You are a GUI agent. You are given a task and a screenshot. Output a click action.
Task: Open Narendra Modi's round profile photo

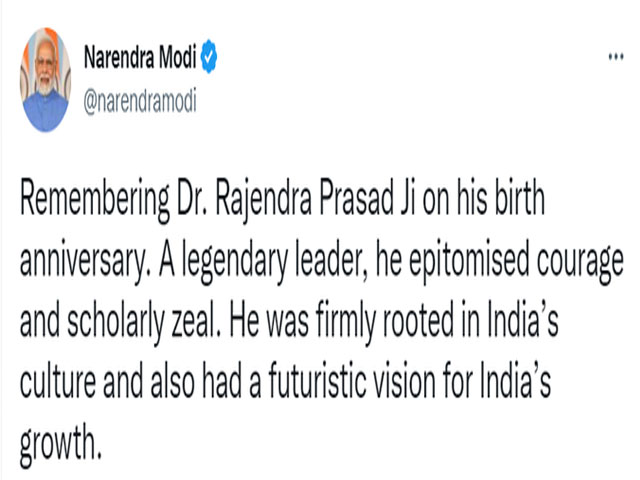point(45,80)
